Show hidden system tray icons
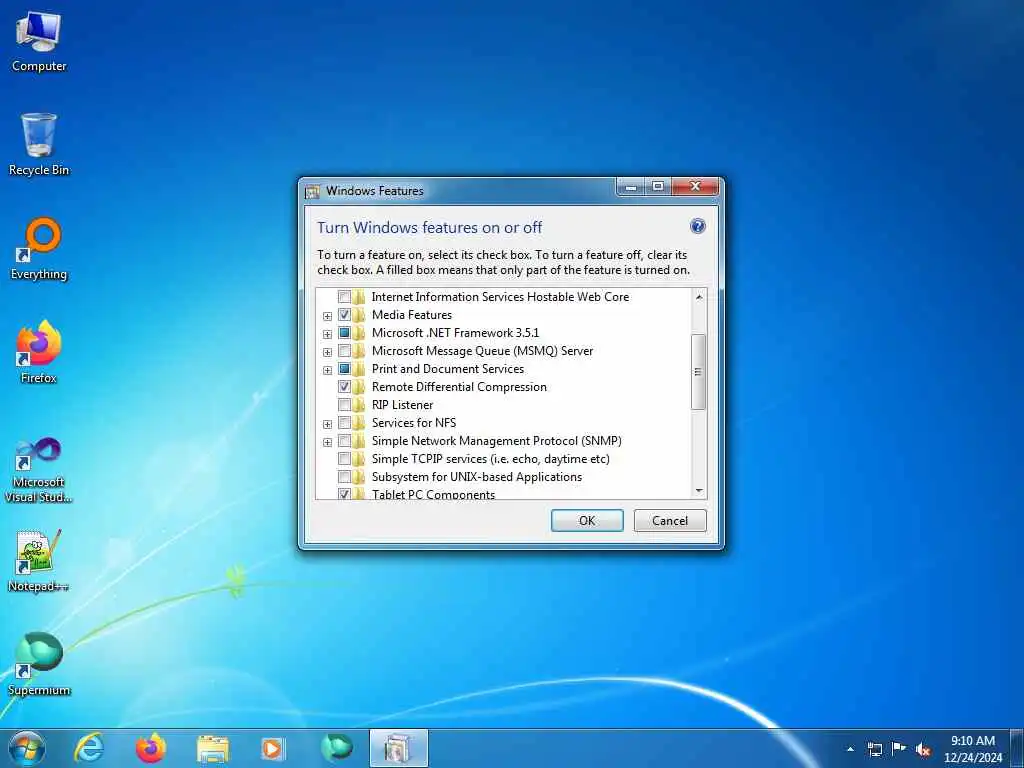This screenshot has width=1024, height=768. [x=850, y=749]
